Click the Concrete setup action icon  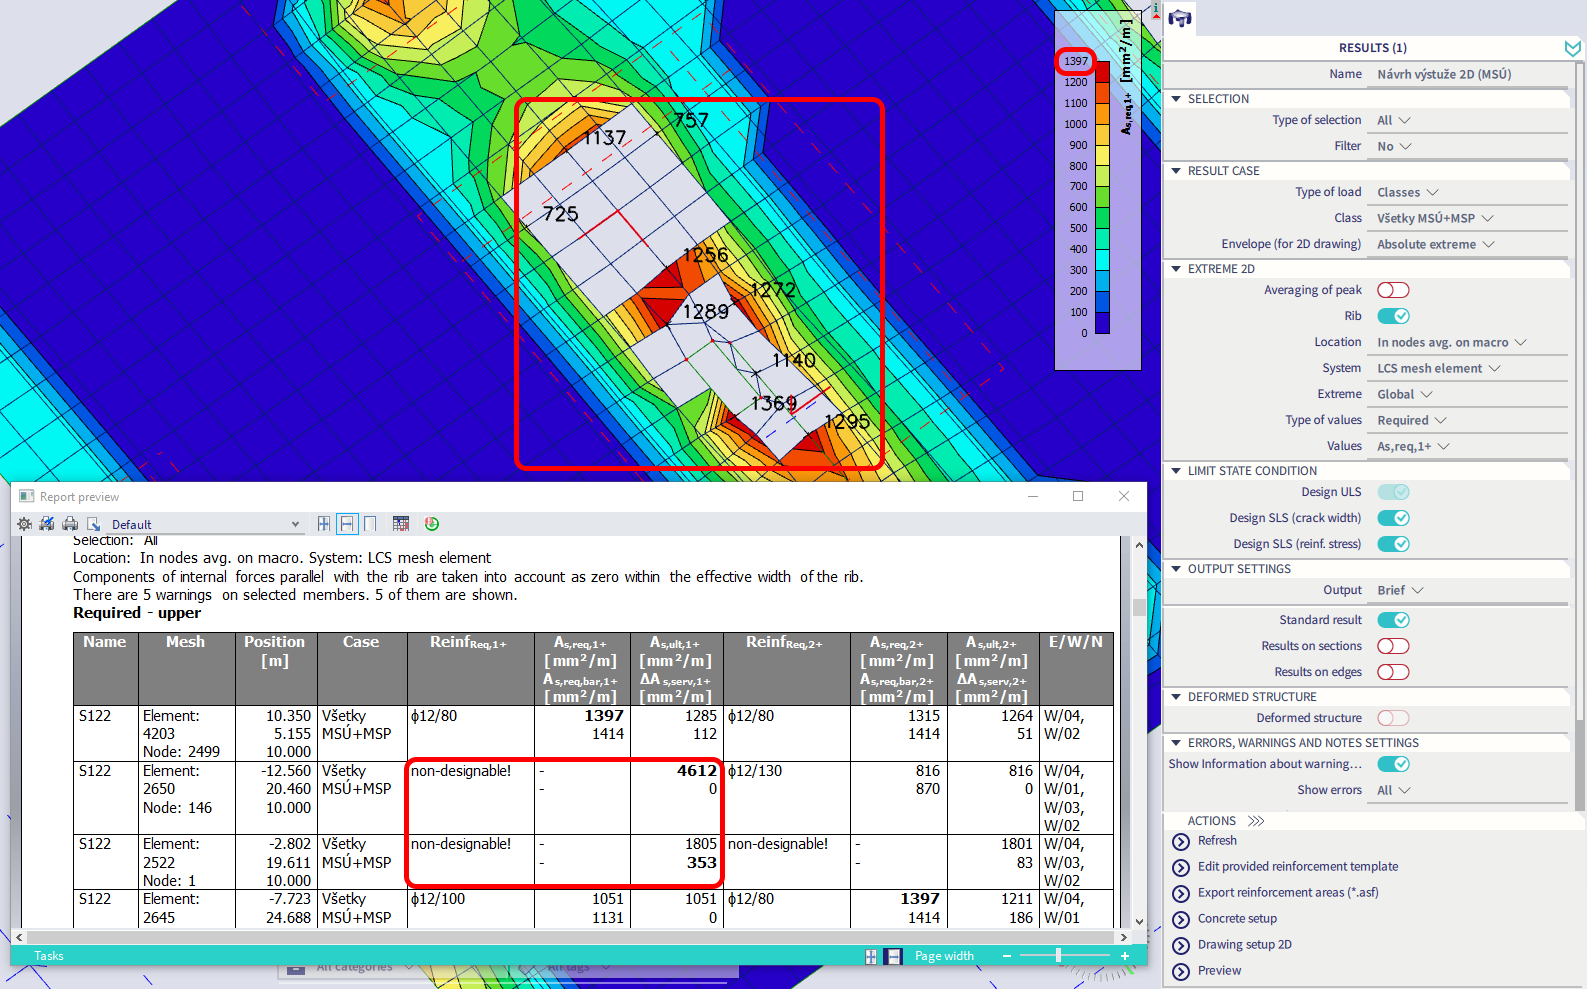point(1181,919)
